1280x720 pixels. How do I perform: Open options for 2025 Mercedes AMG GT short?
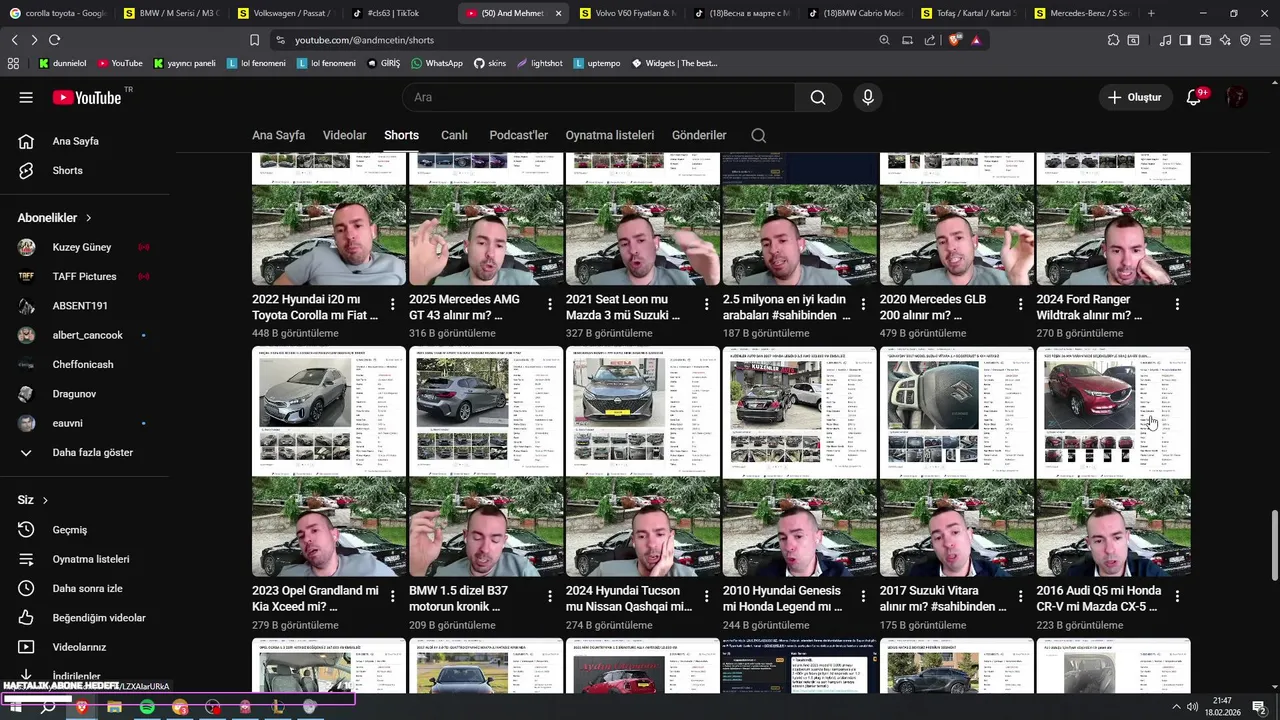tap(549, 304)
